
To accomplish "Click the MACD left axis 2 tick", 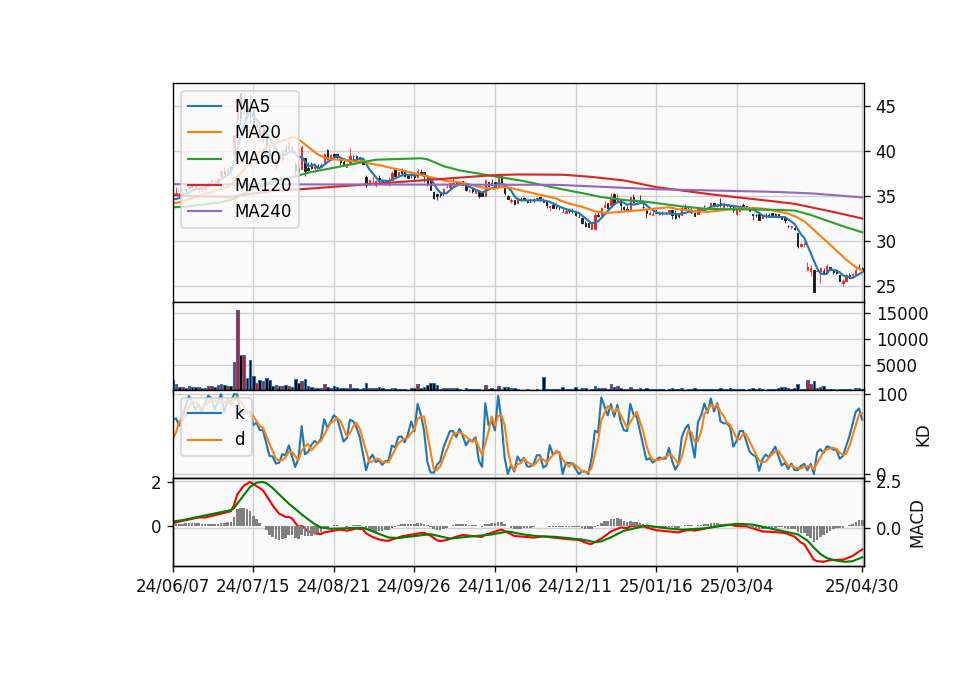I will pyautogui.click(x=156, y=483).
